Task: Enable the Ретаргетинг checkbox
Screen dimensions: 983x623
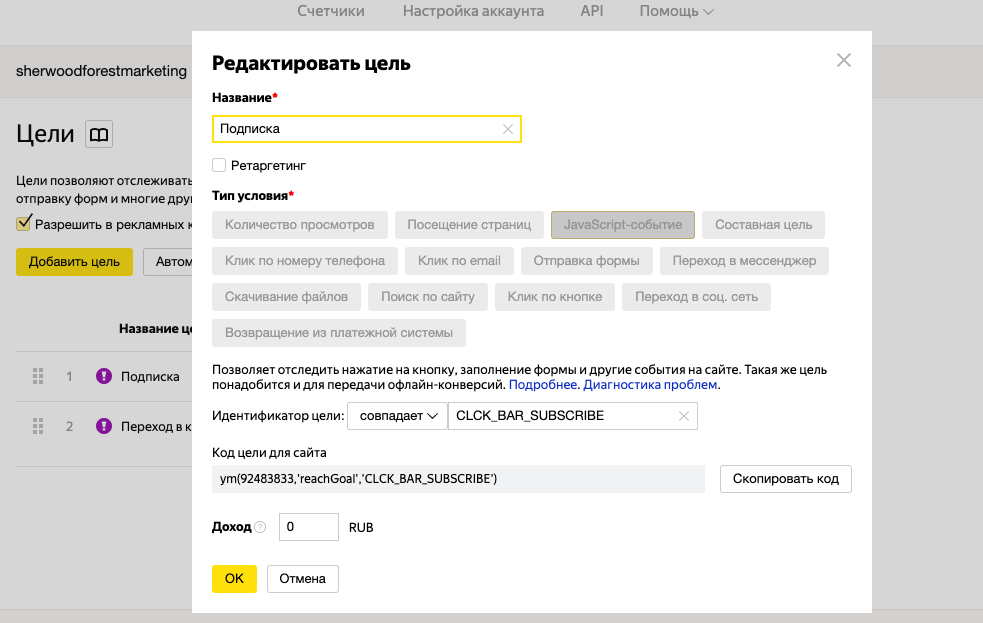Action: click(219, 164)
